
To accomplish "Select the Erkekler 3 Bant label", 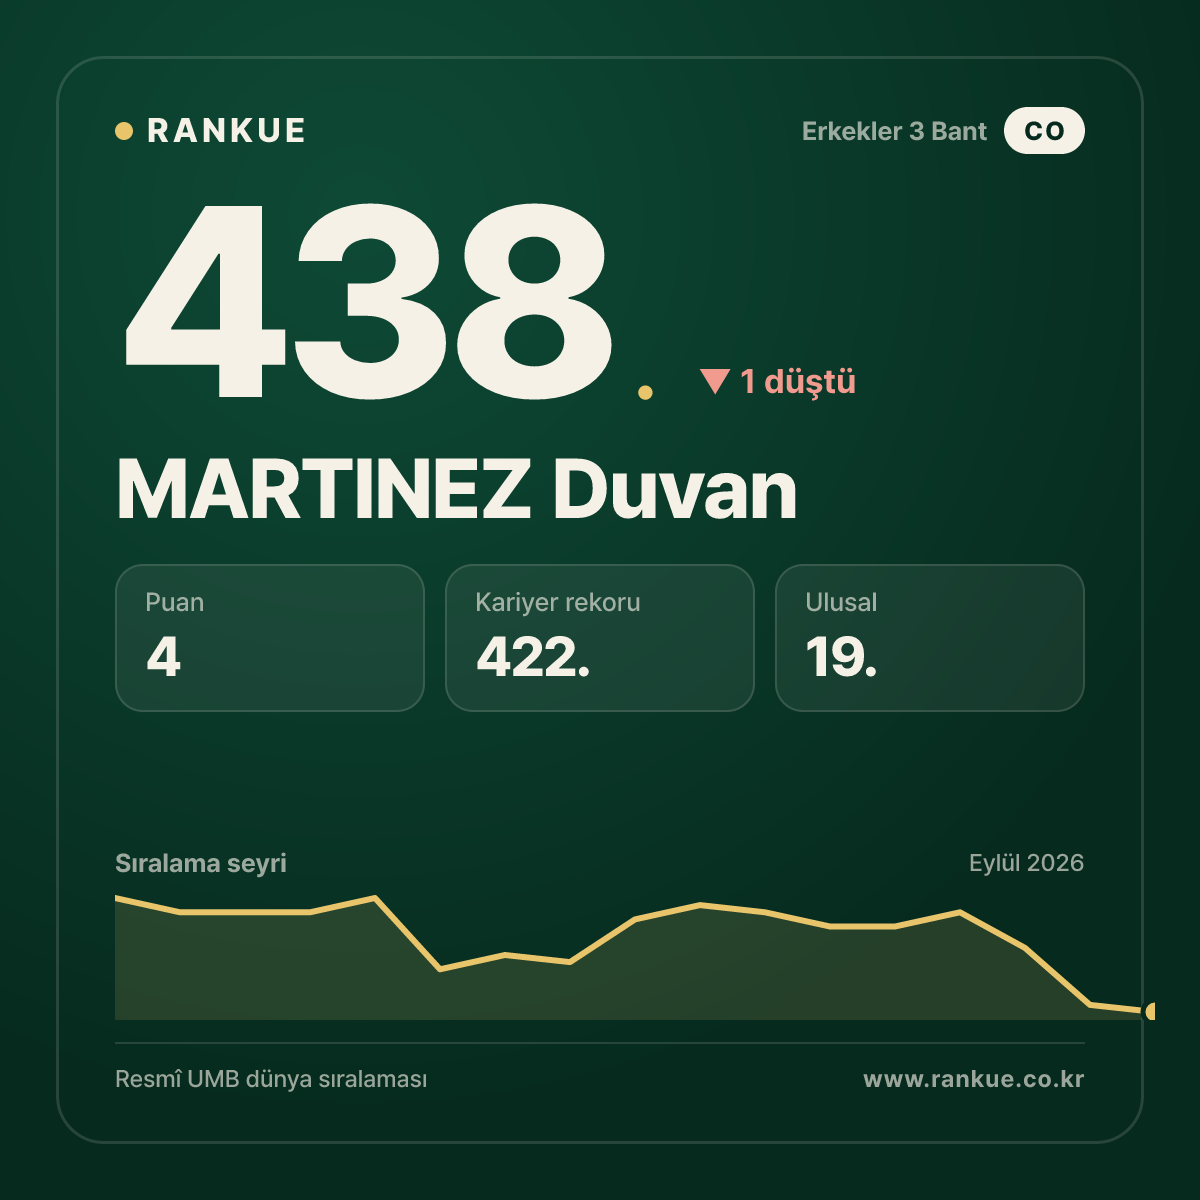I will pos(894,131).
